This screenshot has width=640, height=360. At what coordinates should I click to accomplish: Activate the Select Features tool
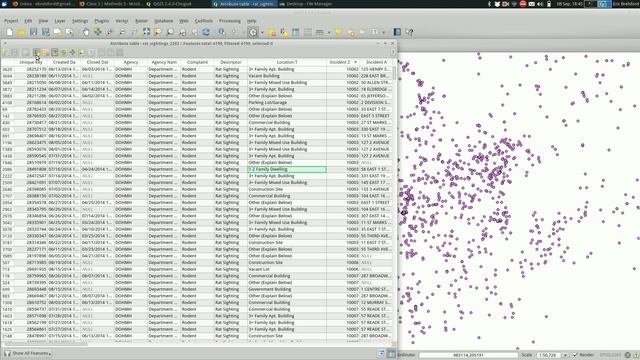tap(253, 32)
